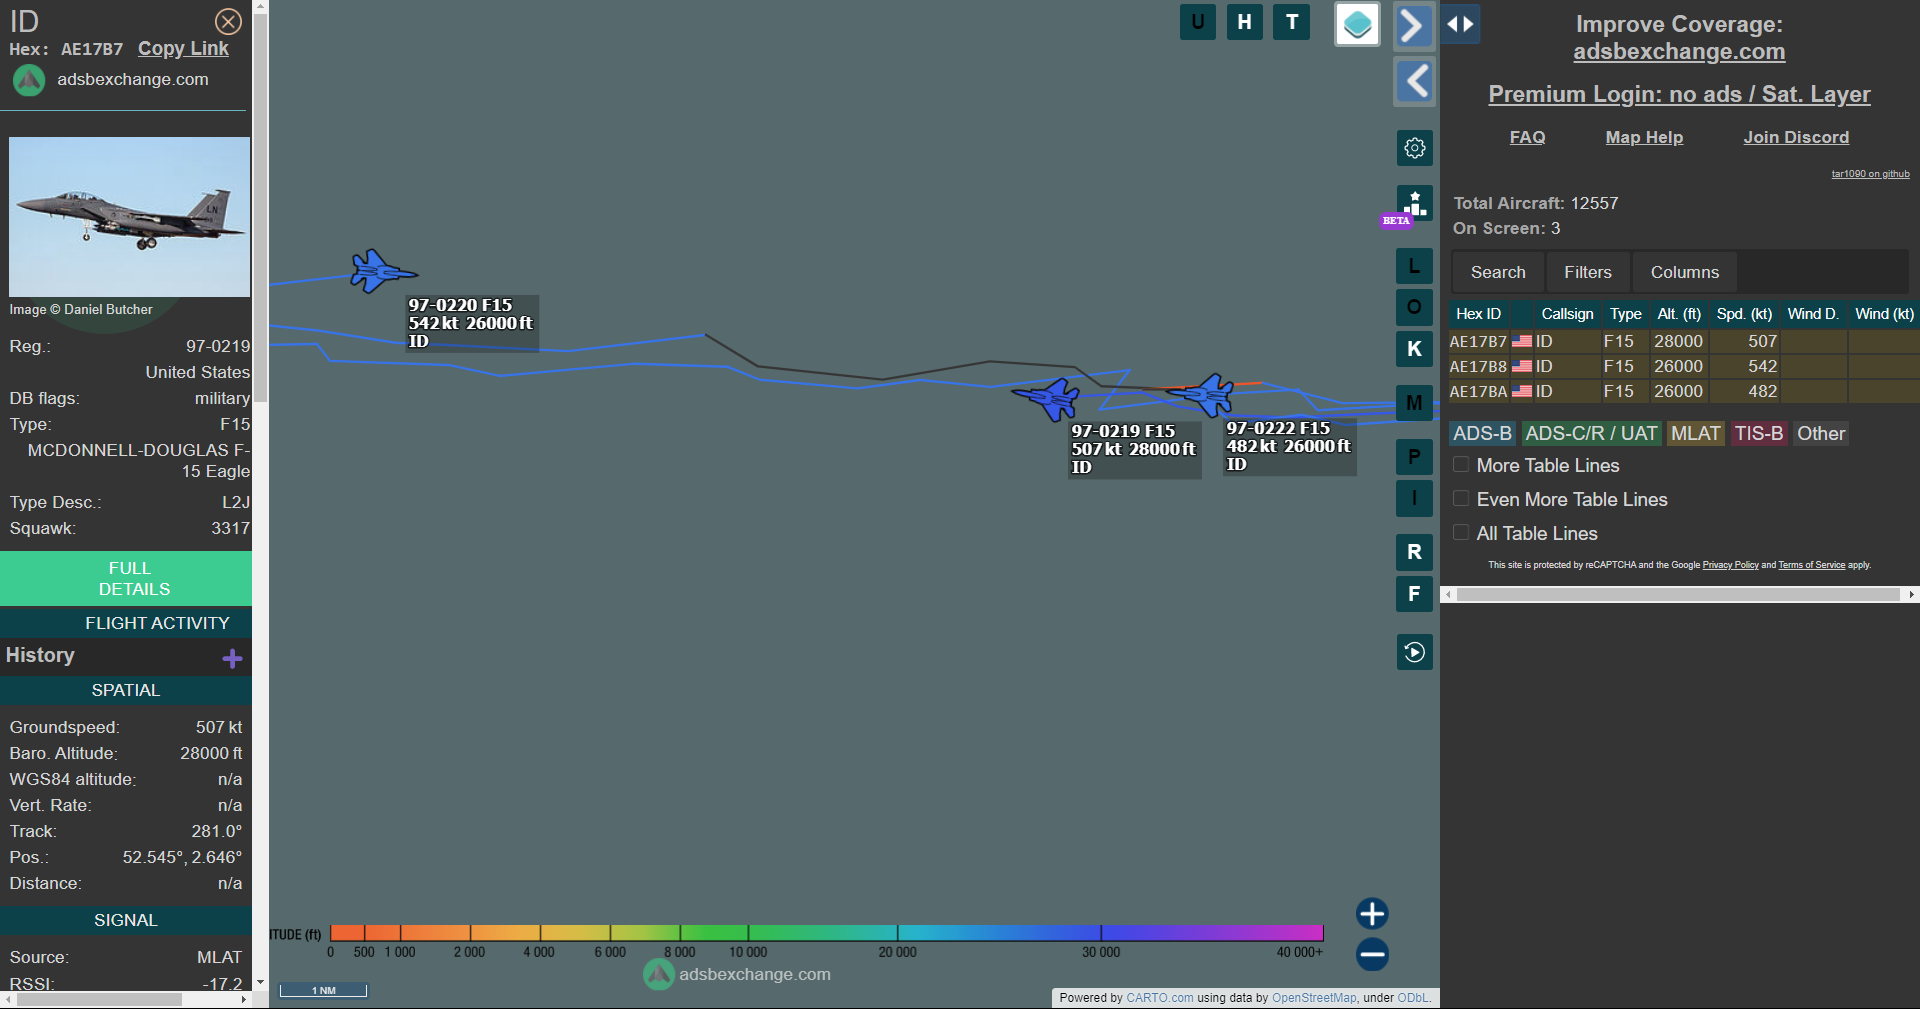The image size is (1920, 1009).
Task: Open the Search tab
Action: tap(1498, 272)
